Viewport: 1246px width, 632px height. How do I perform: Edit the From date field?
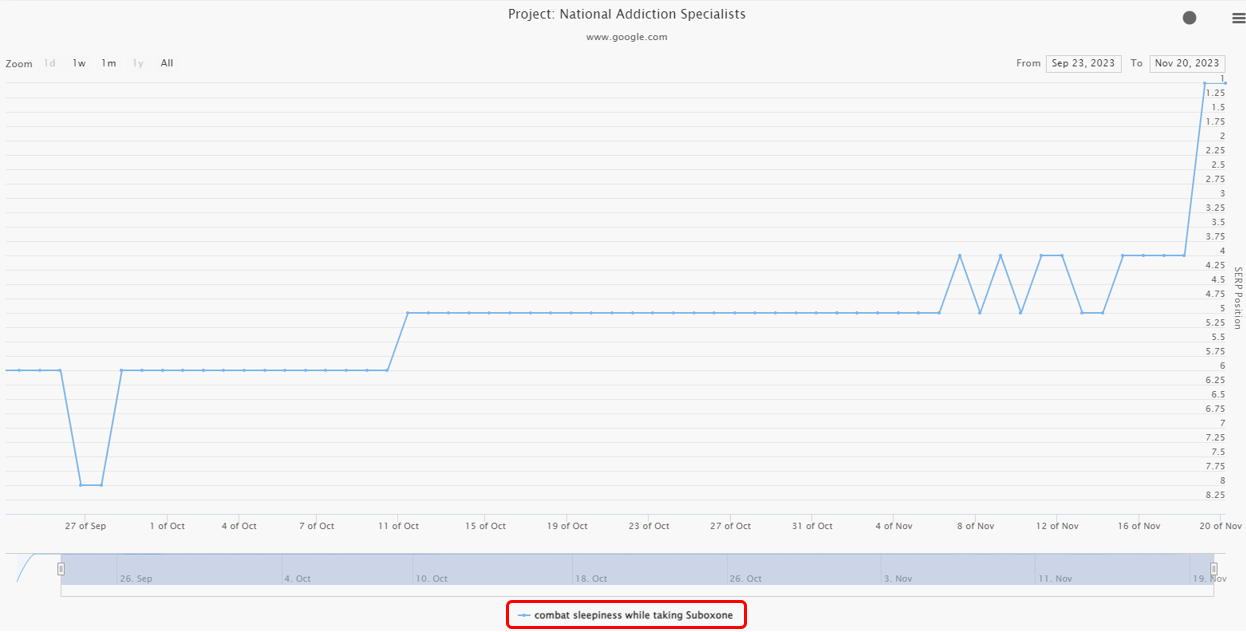(1083, 64)
